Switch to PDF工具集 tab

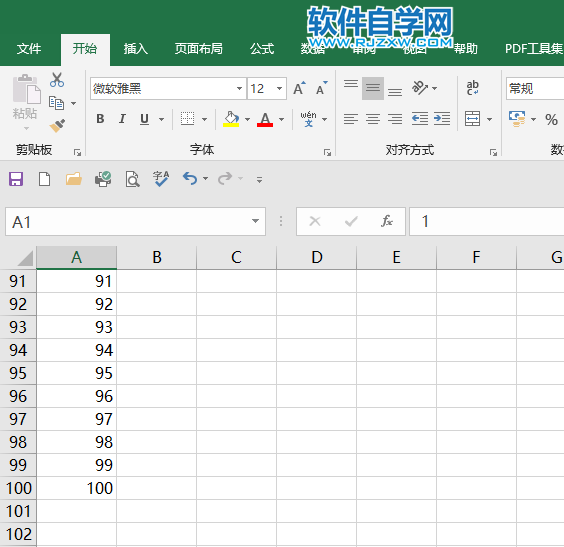tap(533, 49)
